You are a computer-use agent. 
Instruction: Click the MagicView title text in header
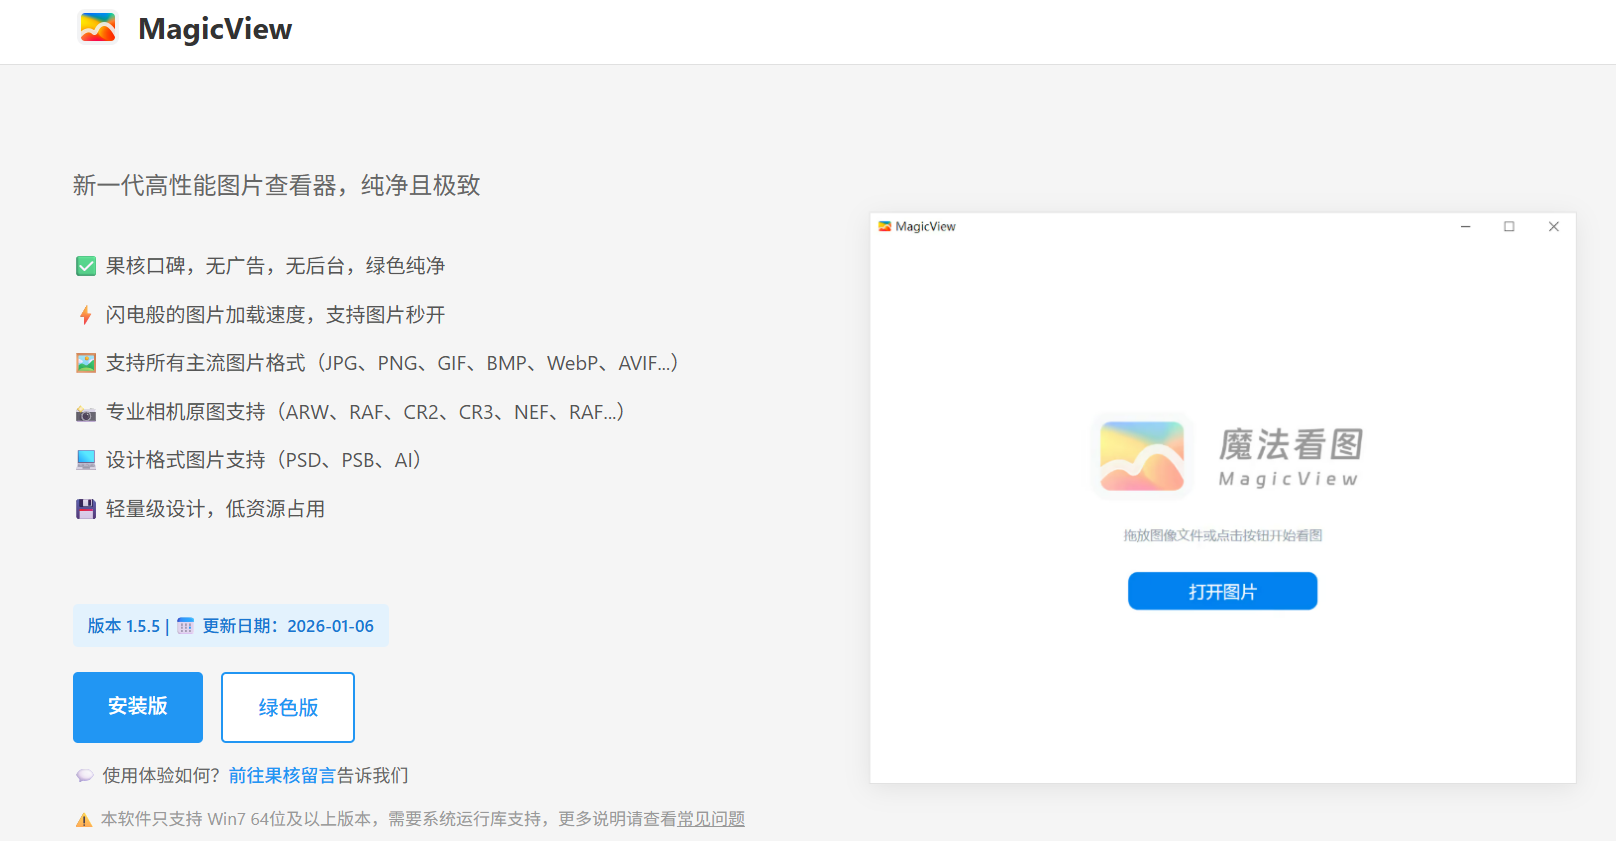tap(215, 29)
